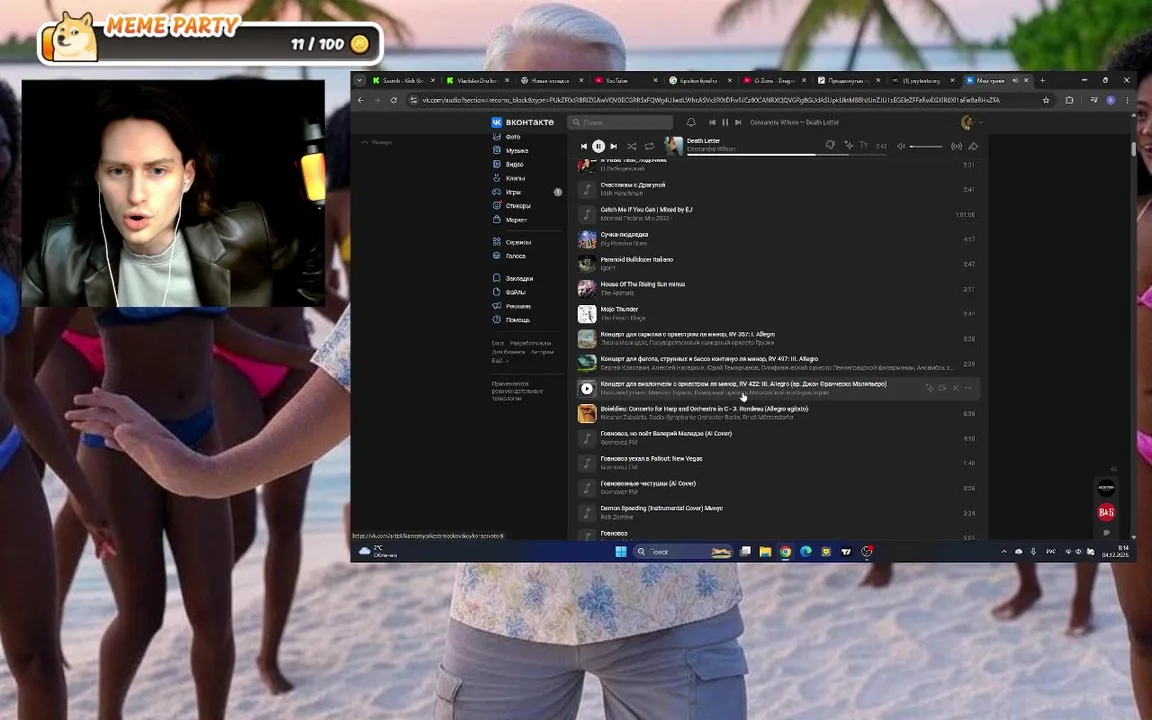The image size is (1152, 720).
Task: Reload the page in Chrome
Action: [x=394, y=100]
